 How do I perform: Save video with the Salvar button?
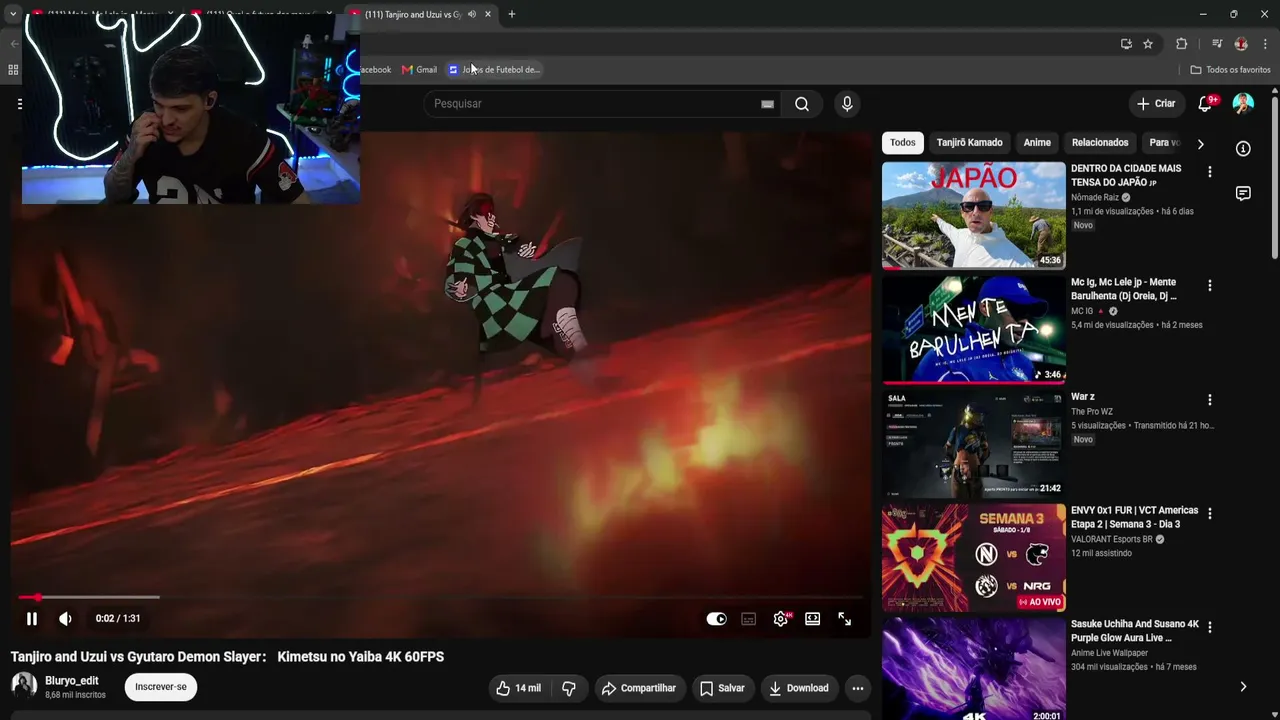(x=722, y=688)
